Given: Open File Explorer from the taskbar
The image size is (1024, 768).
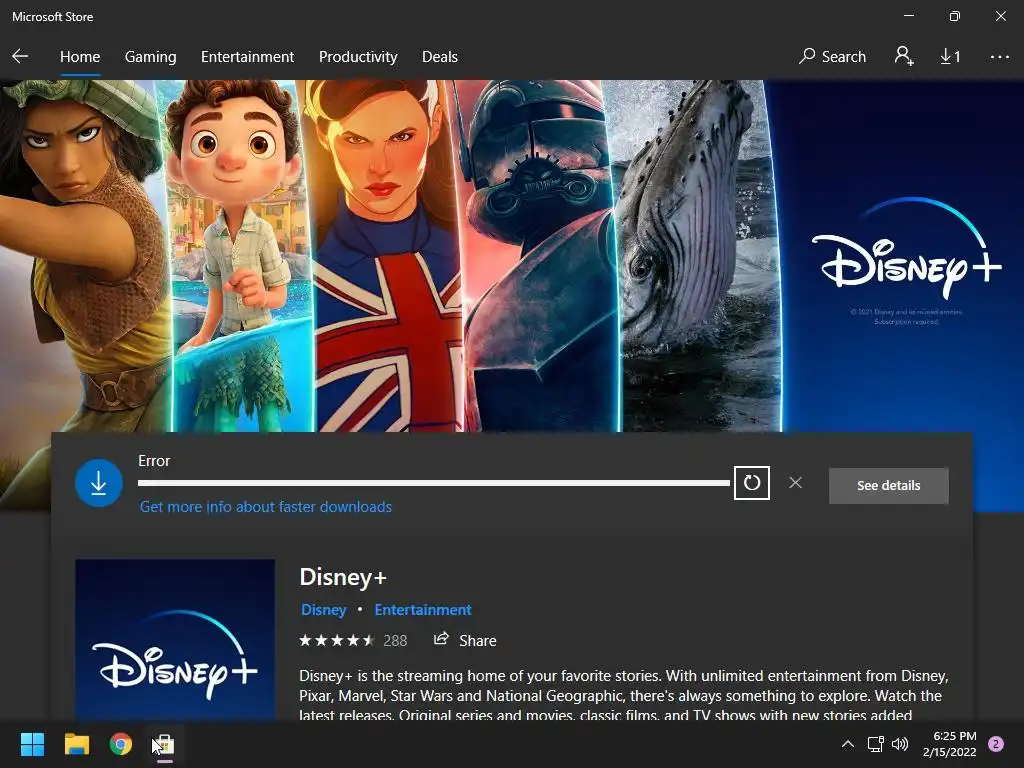Looking at the screenshot, I should click(x=76, y=744).
